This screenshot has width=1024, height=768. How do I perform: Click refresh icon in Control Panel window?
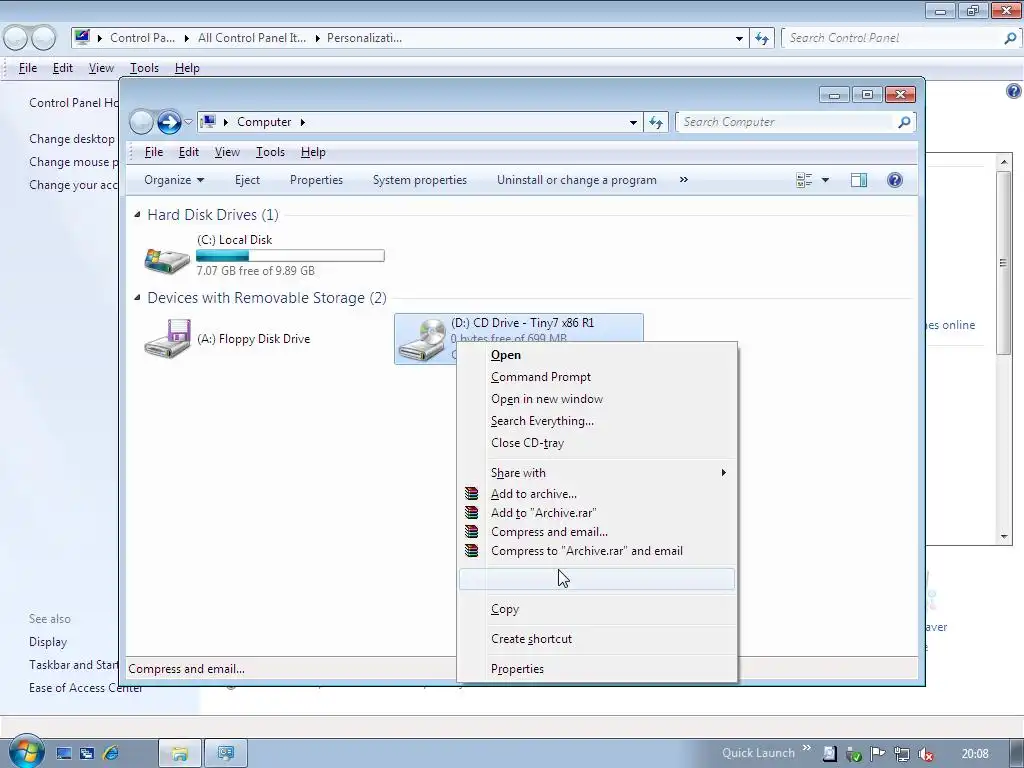coord(761,38)
